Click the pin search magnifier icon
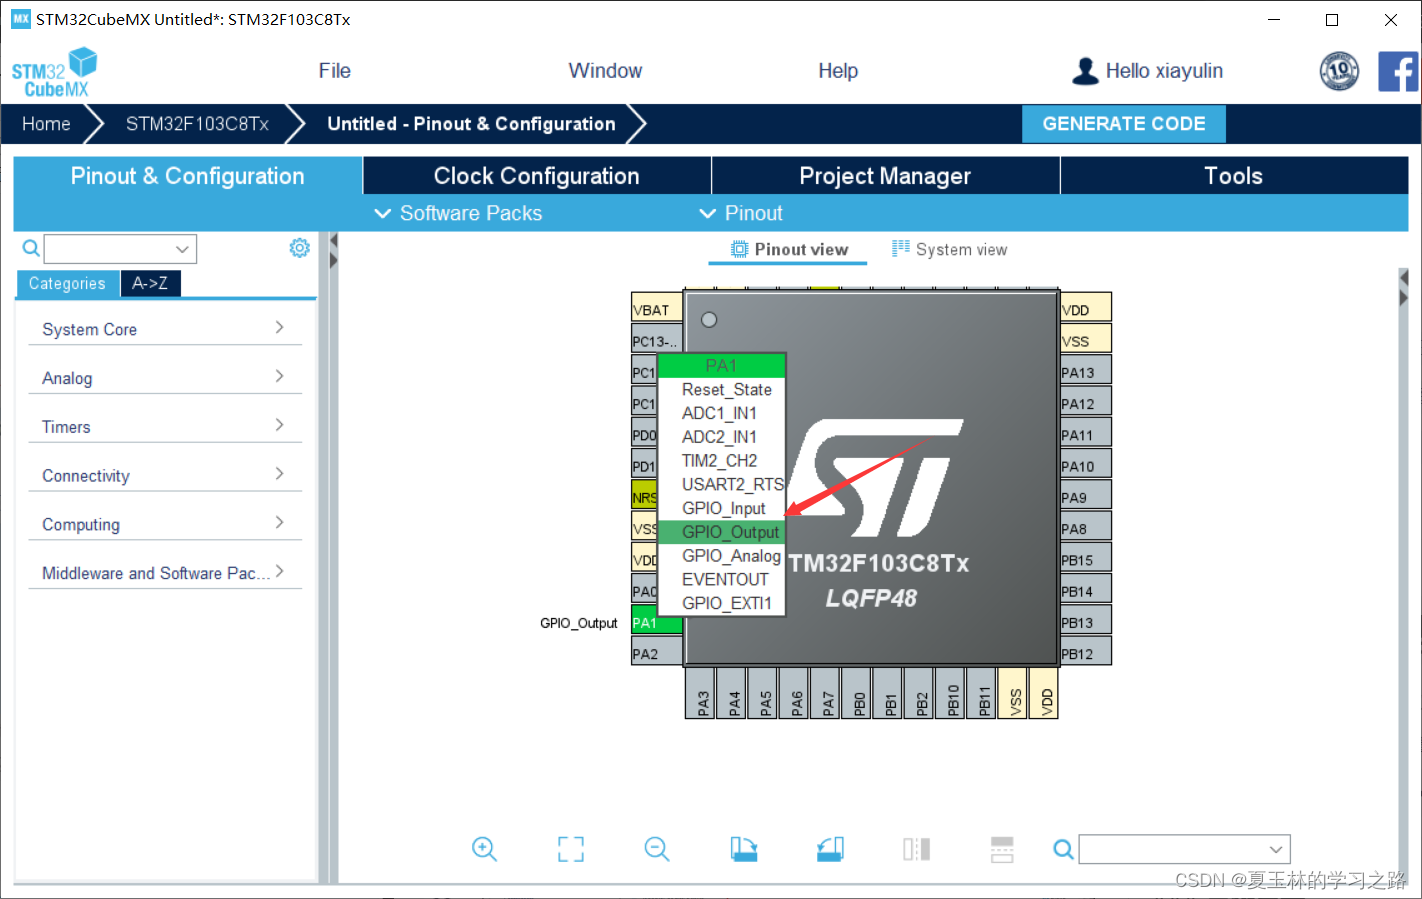1422x899 pixels. [1064, 849]
